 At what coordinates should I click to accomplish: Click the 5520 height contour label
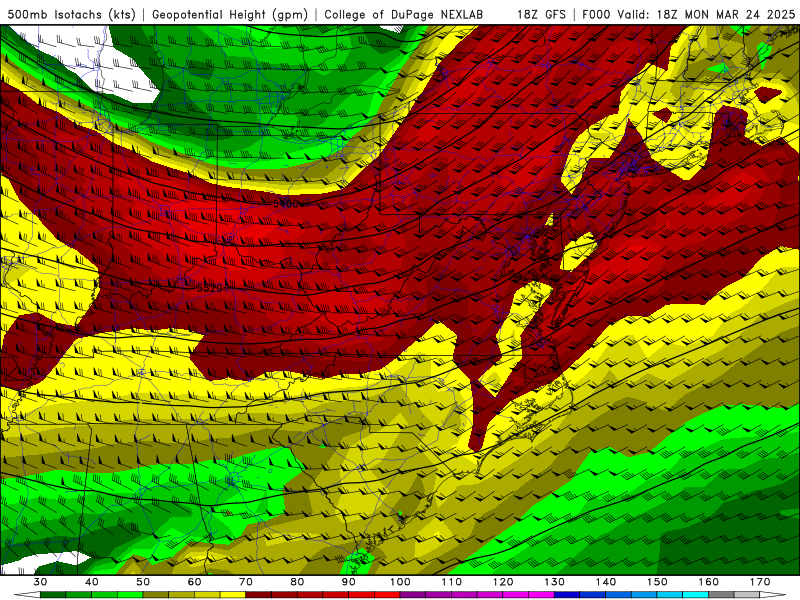[210, 288]
